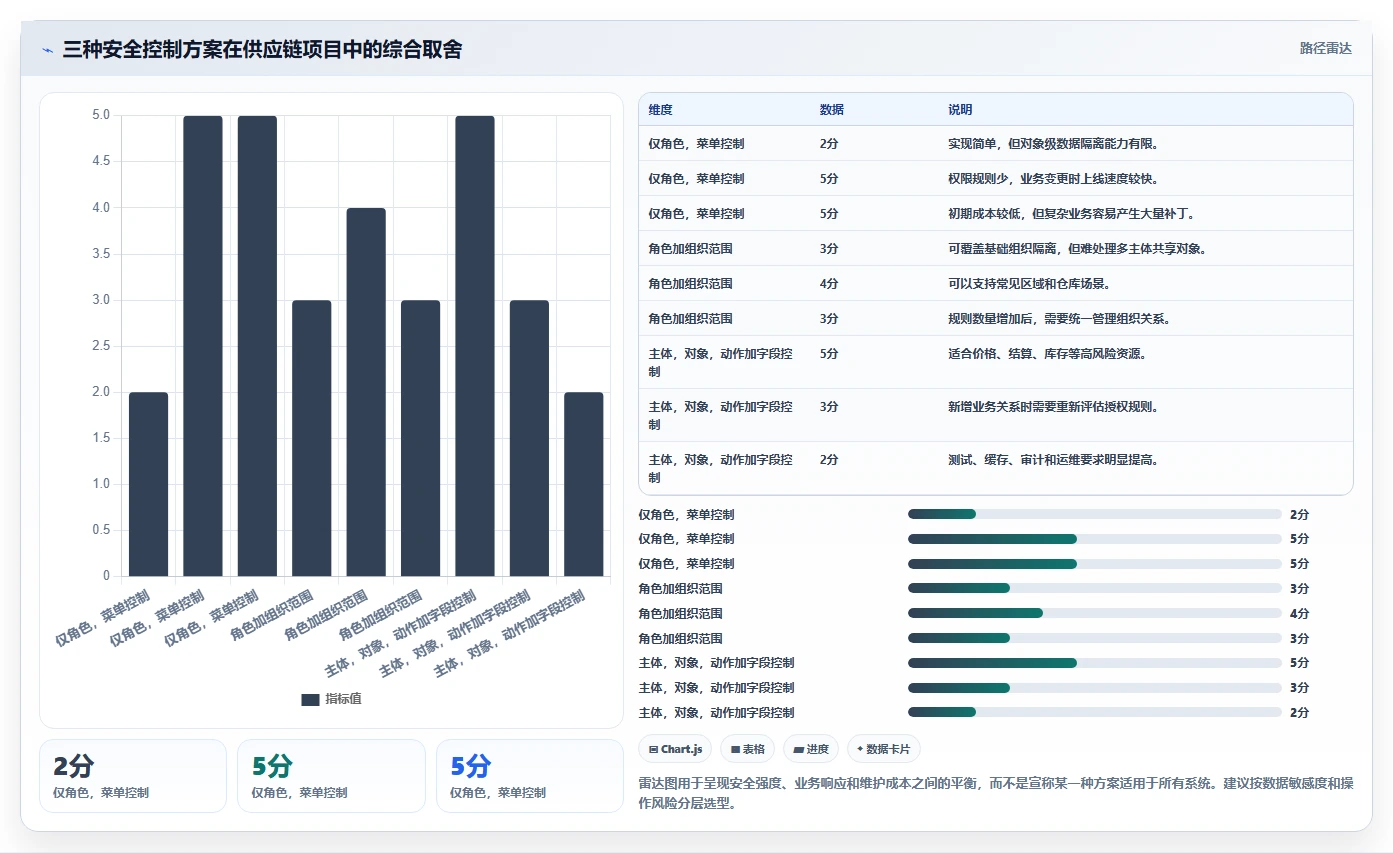Click the footer paragraph starting with 雷达图用于呈现安全强度
The height and width of the screenshot is (853, 1393).
click(x=995, y=794)
